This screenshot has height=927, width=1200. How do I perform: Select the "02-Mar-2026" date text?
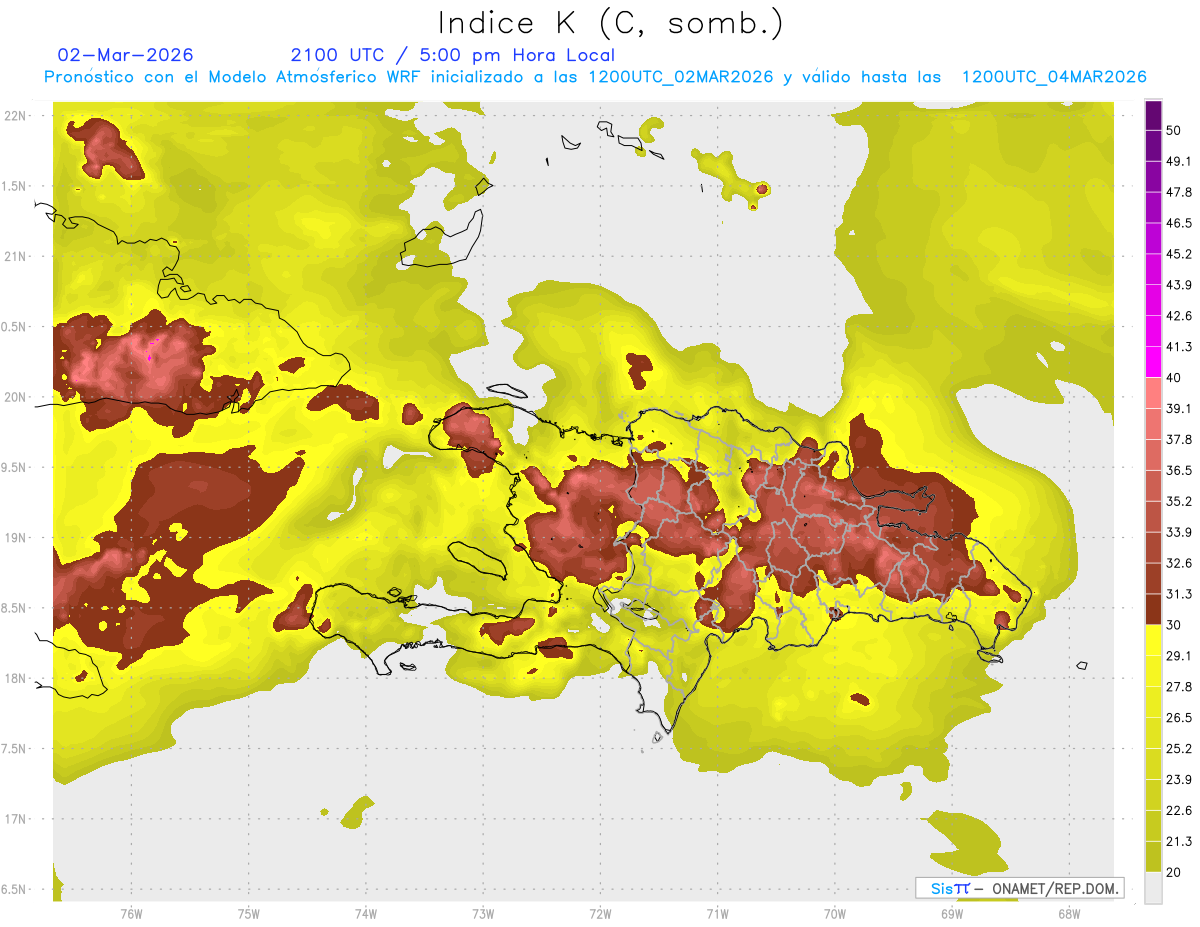coord(126,55)
